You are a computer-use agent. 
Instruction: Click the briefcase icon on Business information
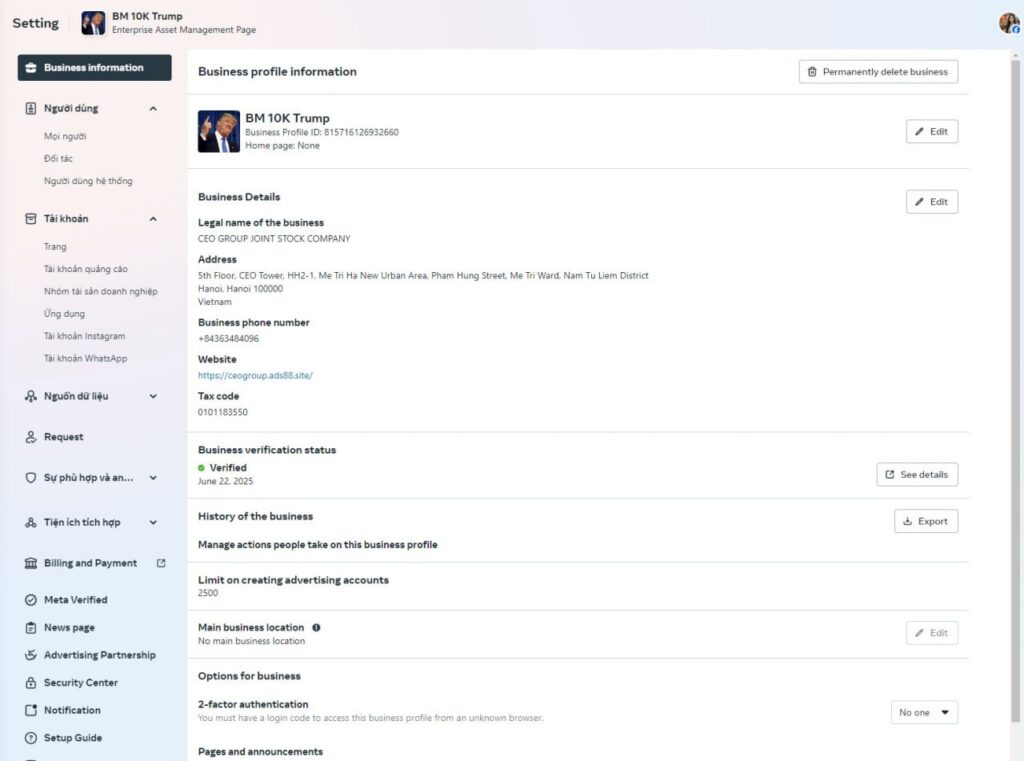(x=31, y=67)
